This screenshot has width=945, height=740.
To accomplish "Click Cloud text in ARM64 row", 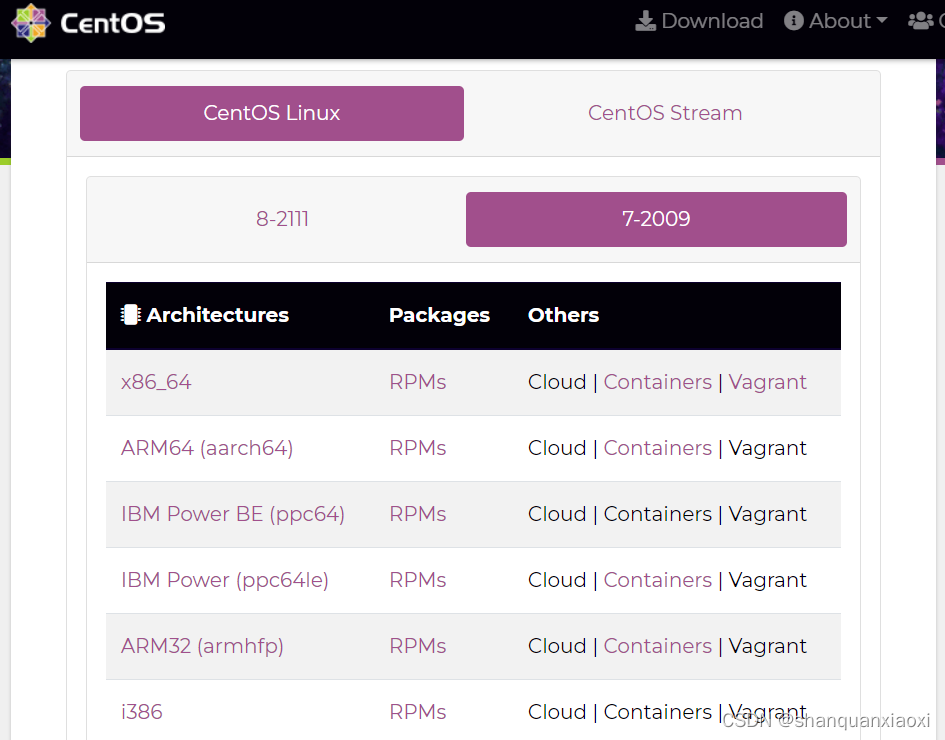I will click(557, 448).
